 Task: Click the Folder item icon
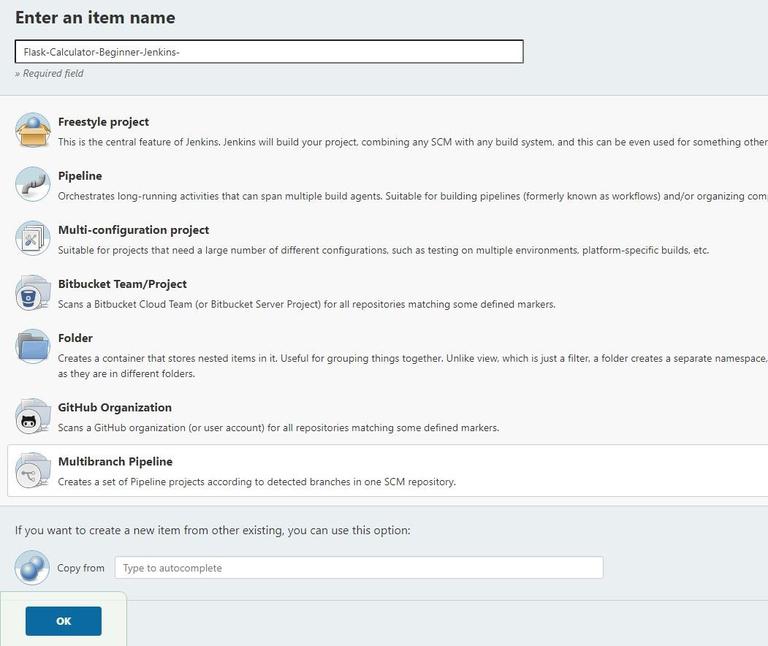click(x=32, y=347)
